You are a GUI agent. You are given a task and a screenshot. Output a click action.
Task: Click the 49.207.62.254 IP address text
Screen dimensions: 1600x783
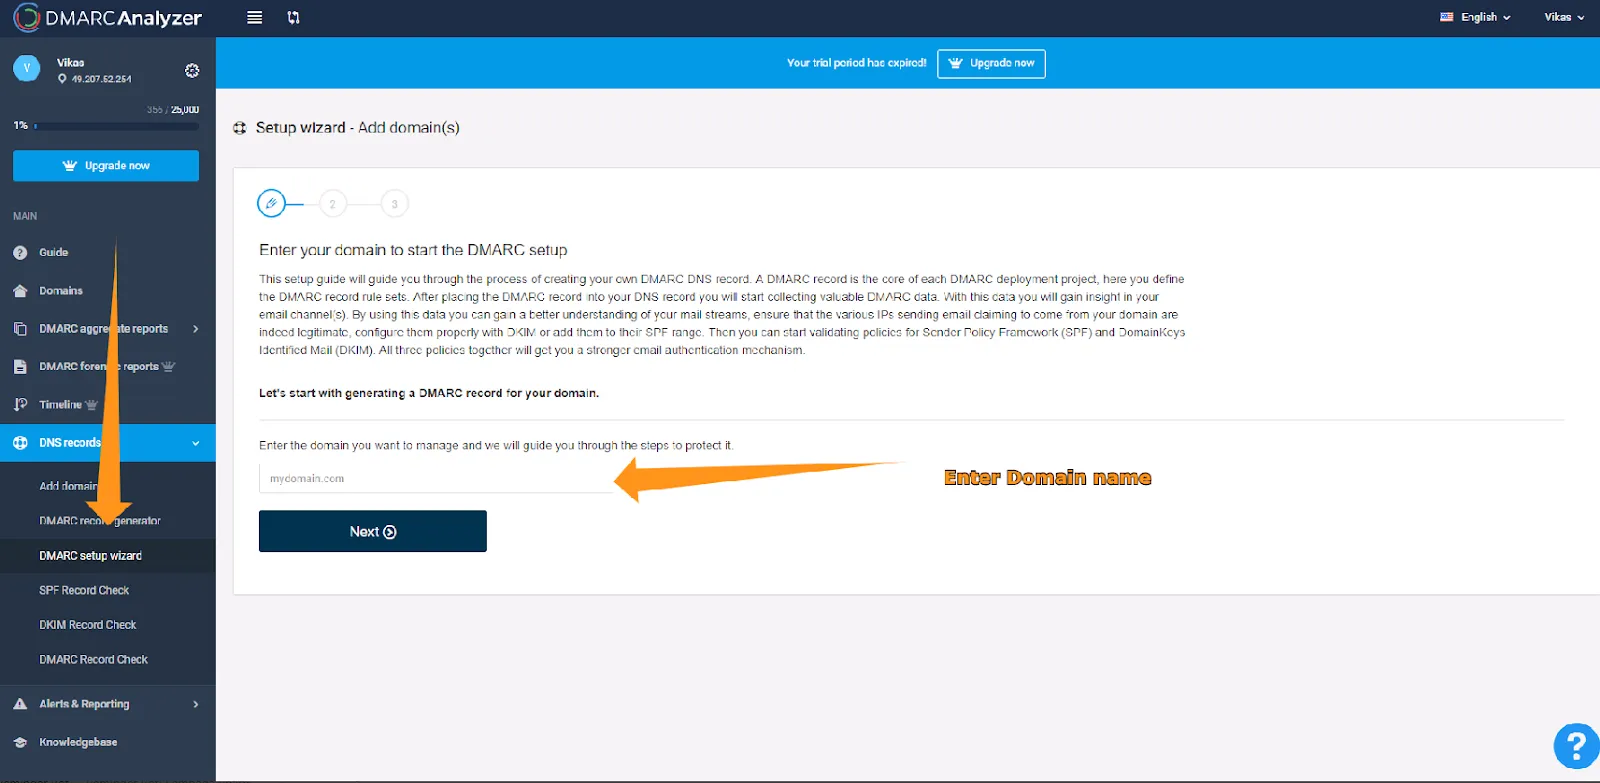click(x=101, y=79)
